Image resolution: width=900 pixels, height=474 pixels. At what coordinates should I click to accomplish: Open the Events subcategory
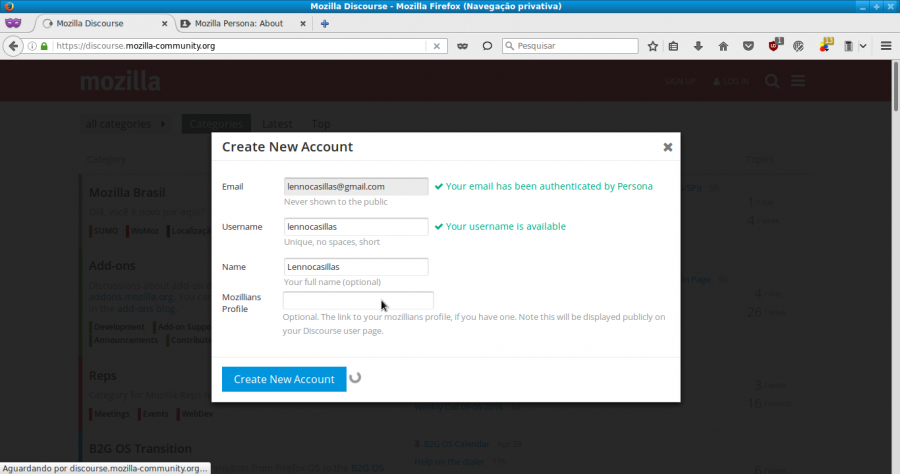(x=155, y=414)
